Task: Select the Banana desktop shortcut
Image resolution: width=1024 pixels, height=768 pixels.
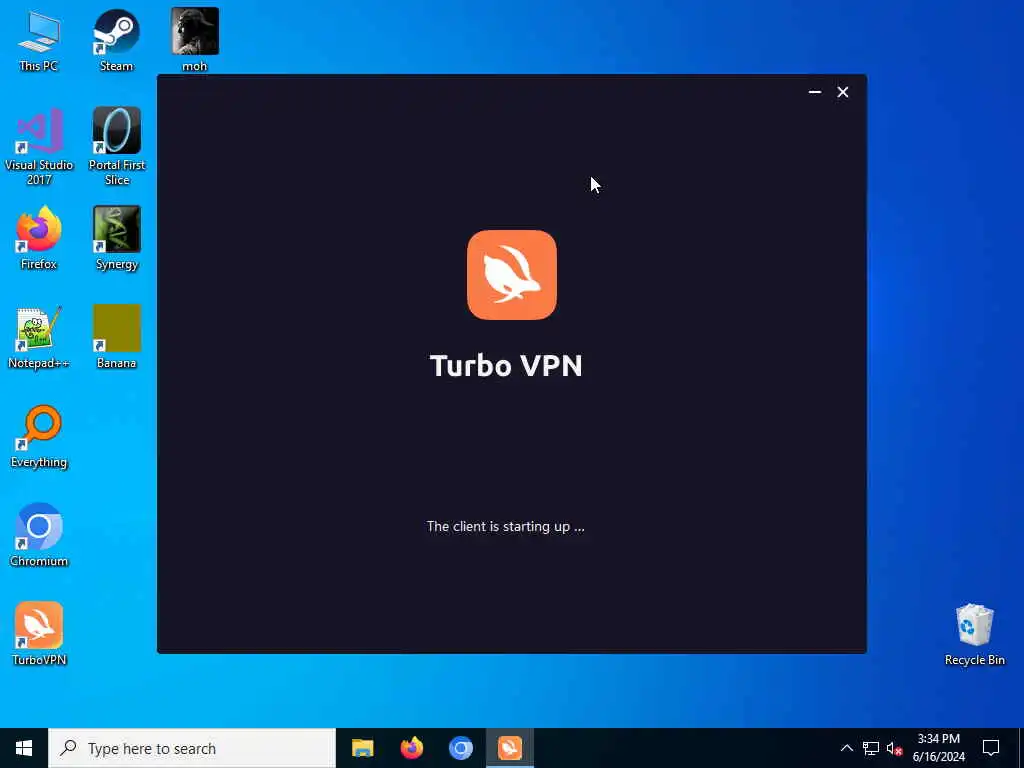Action: pos(117,338)
